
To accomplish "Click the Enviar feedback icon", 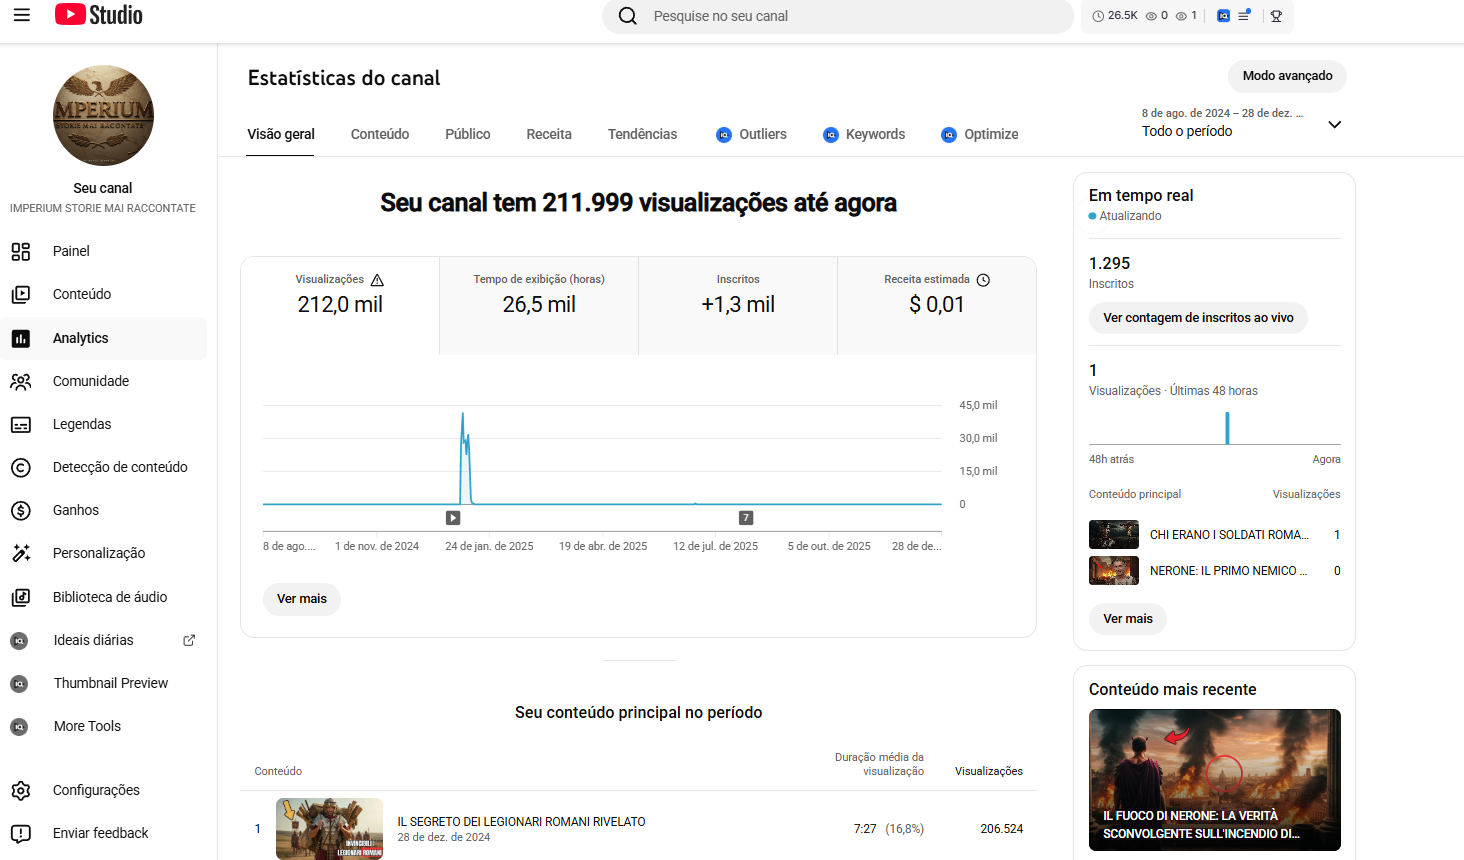I will pos(21,833).
